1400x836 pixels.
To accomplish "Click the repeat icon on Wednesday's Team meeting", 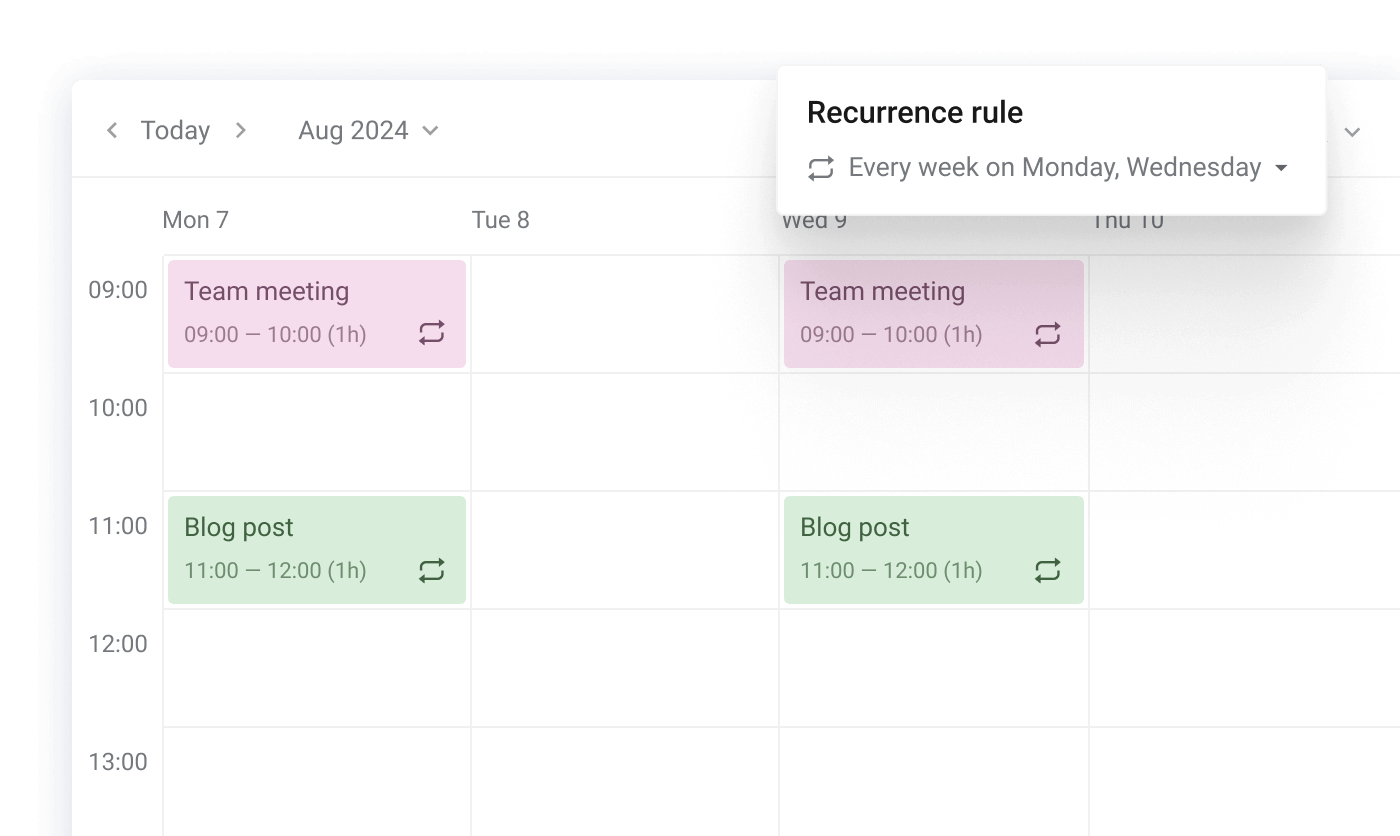I will pyautogui.click(x=1047, y=334).
